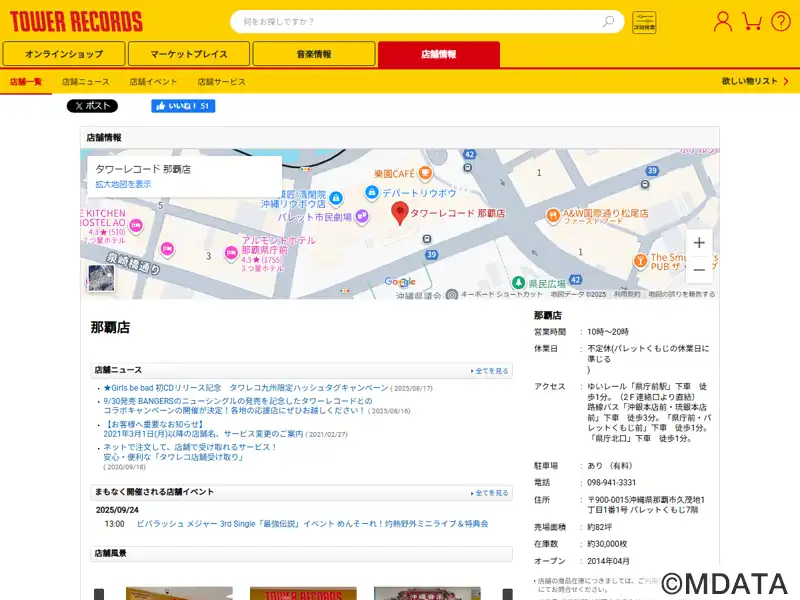Open the Girls be bad campaign news link
Viewport: 800px width, 600px height.
tap(246, 388)
